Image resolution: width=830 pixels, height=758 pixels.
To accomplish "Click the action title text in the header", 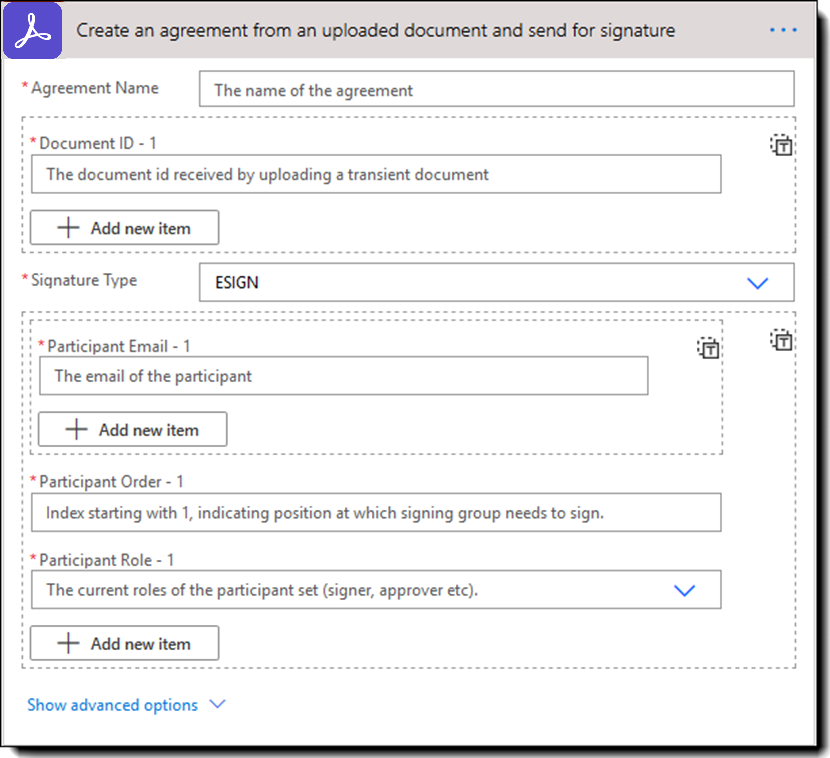I will (x=375, y=30).
